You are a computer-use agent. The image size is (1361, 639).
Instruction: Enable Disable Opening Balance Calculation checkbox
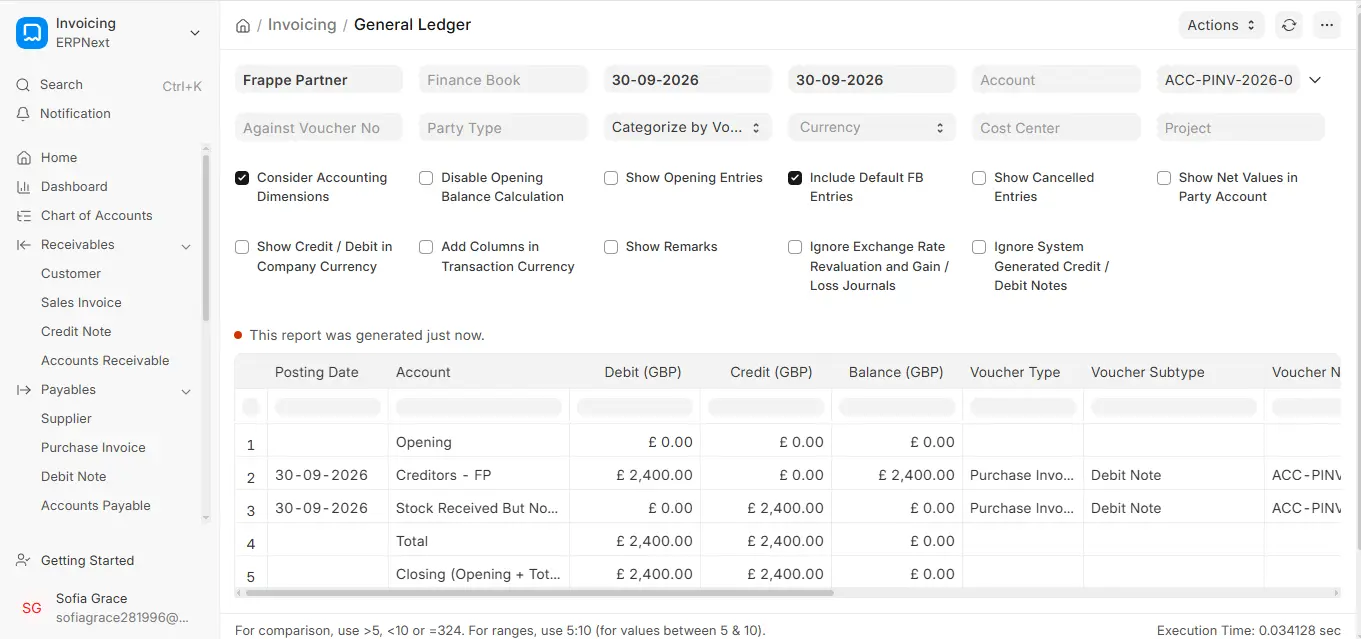click(426, 178)
